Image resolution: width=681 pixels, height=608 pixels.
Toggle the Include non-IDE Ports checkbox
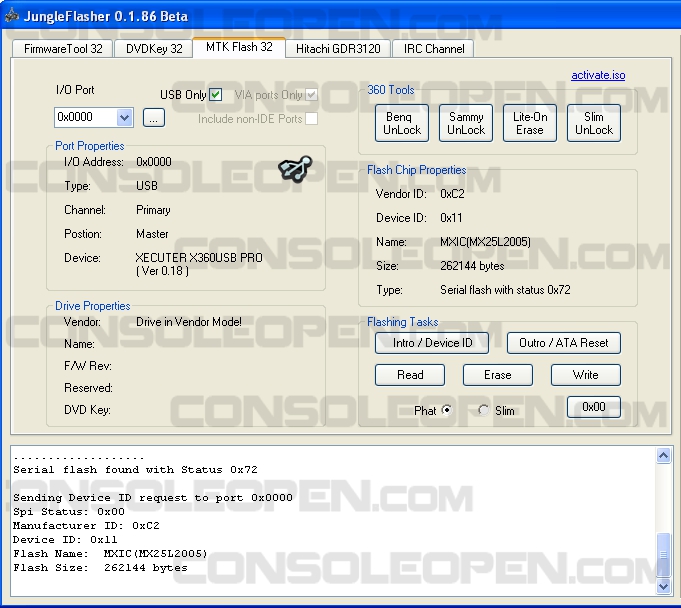(311, 119)
